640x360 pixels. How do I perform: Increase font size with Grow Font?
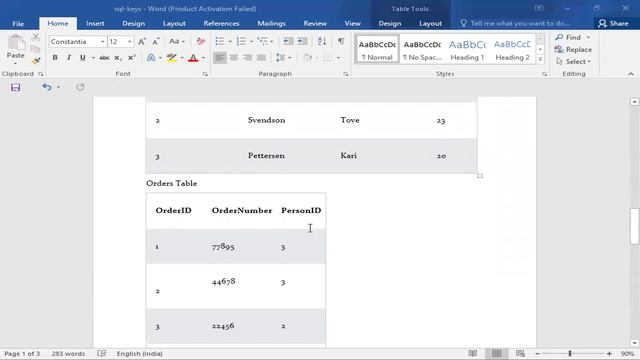[x=142, y=42]
